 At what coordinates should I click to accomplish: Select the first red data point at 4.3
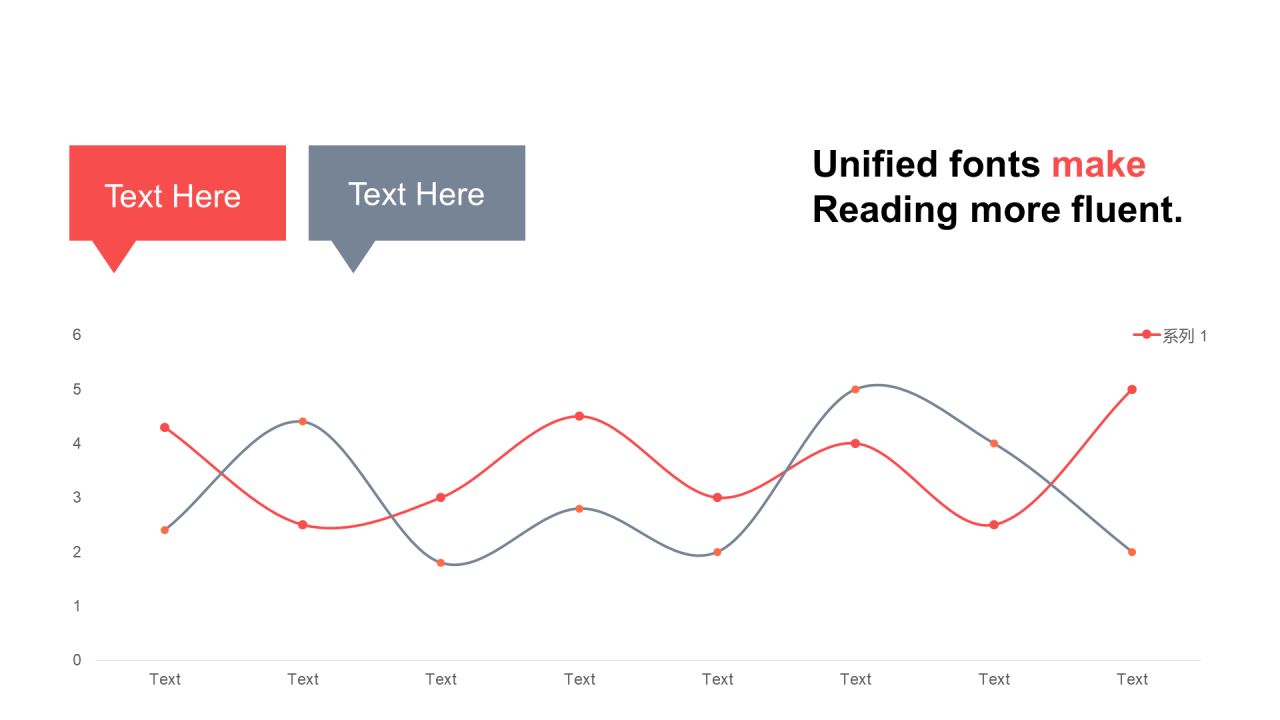tap(165, 427)
